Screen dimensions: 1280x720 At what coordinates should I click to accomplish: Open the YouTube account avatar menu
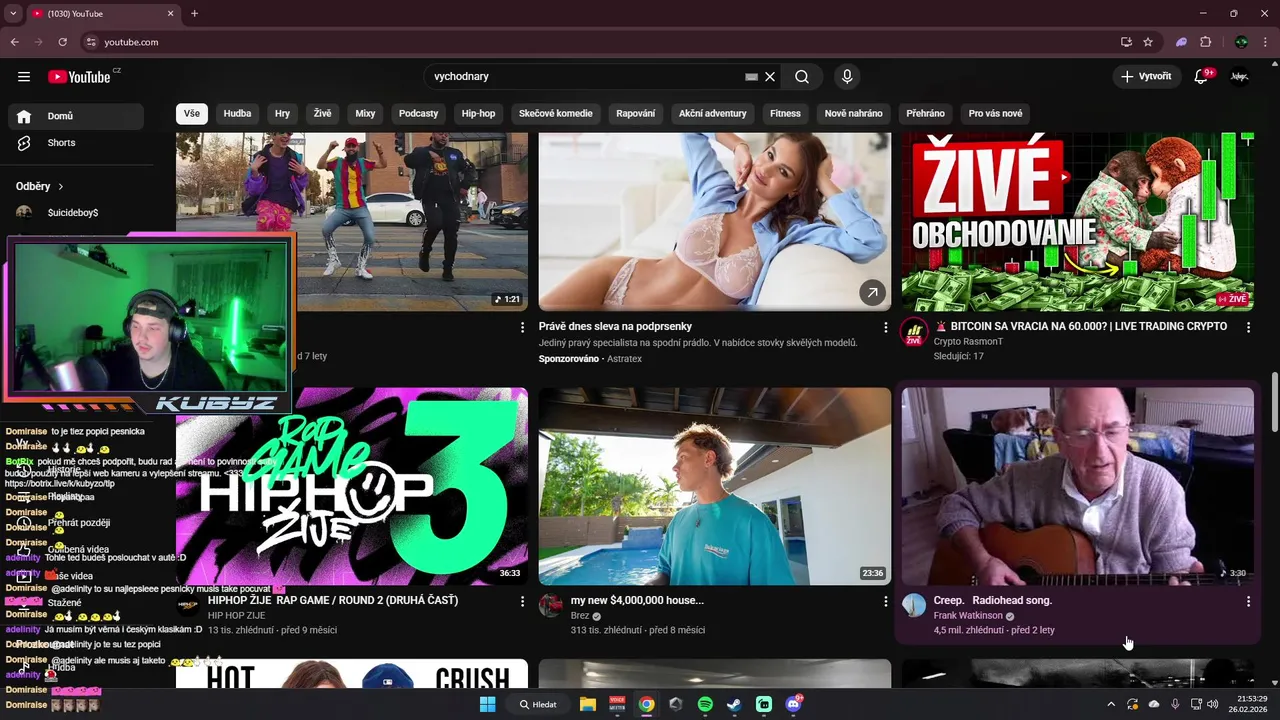click(x=1240, y=77)
